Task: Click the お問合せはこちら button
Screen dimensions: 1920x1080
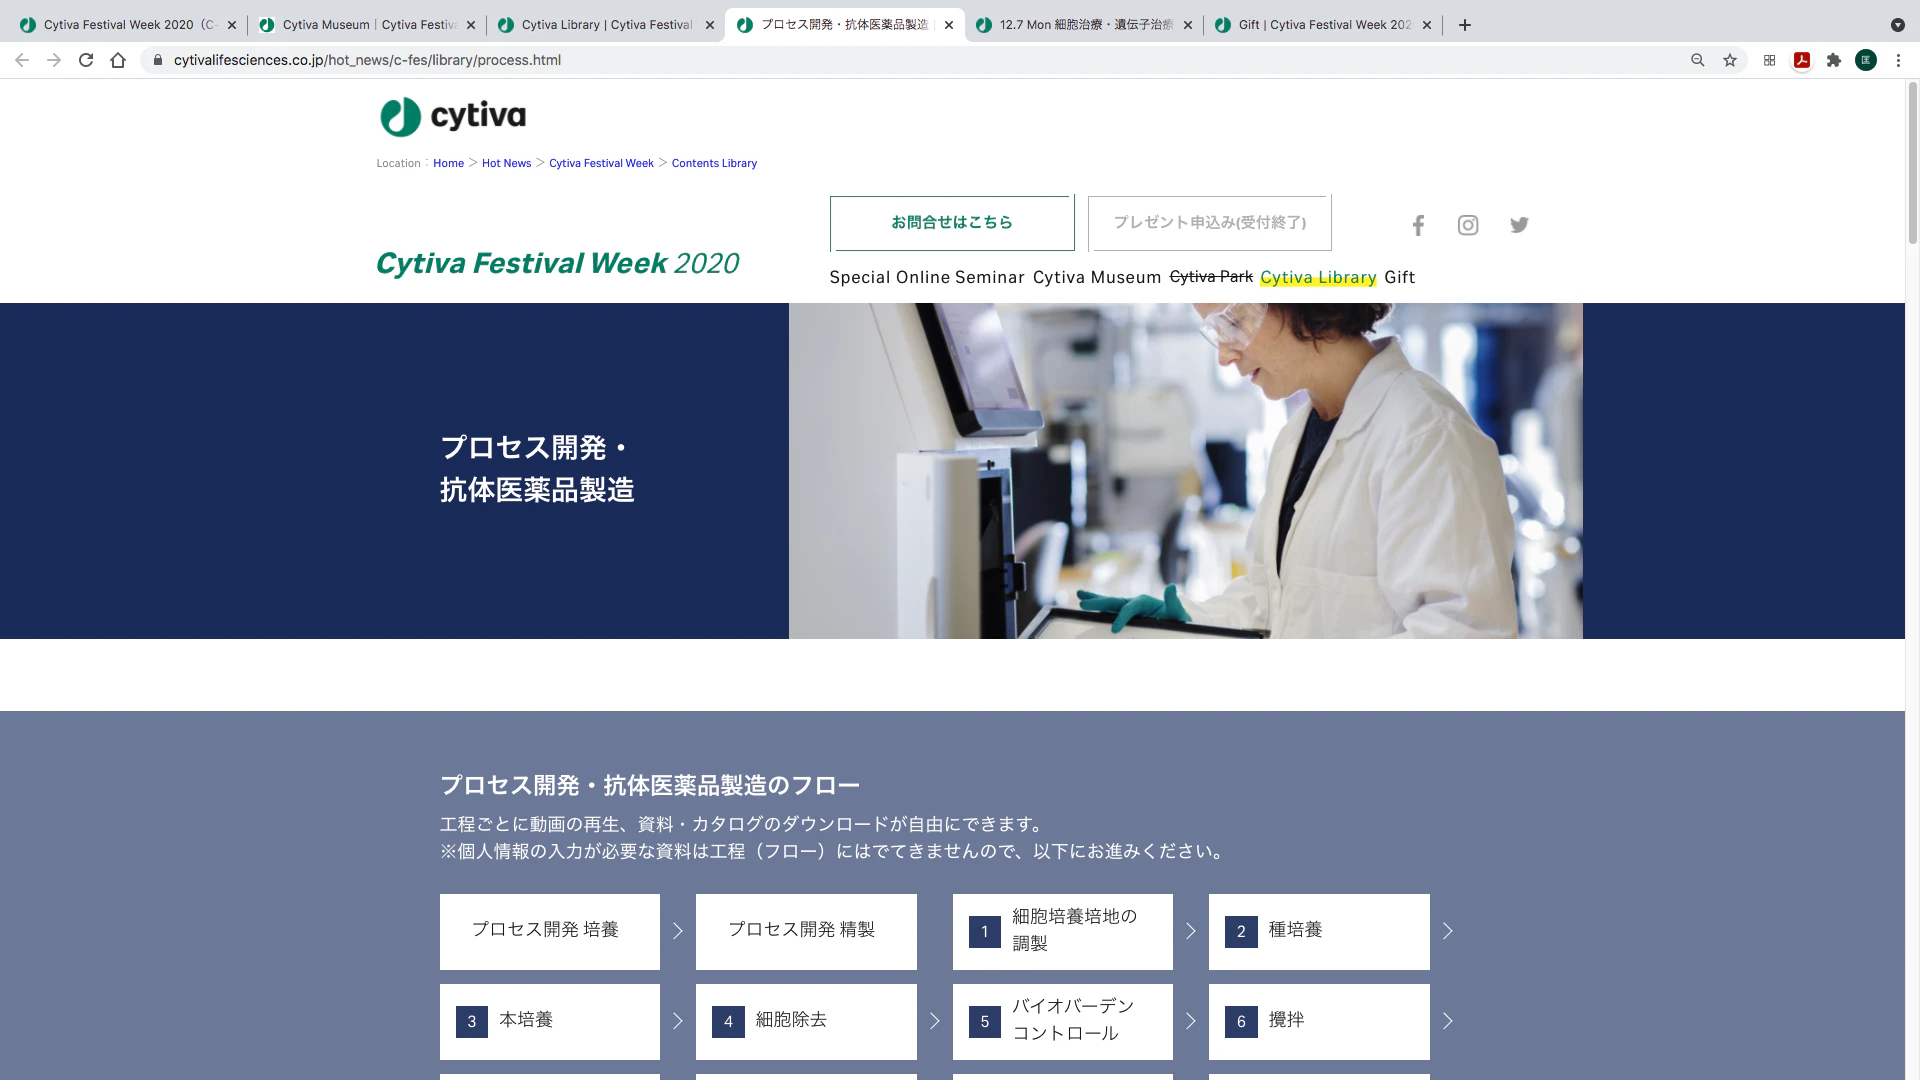Action: click(x=952, y=223)
